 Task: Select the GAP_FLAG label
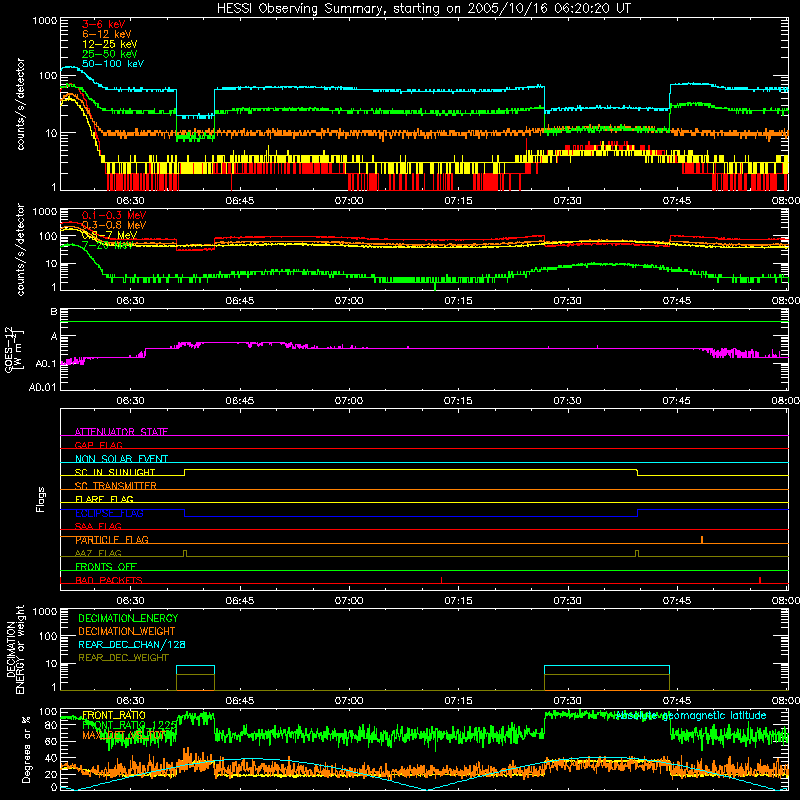(98, 445)
